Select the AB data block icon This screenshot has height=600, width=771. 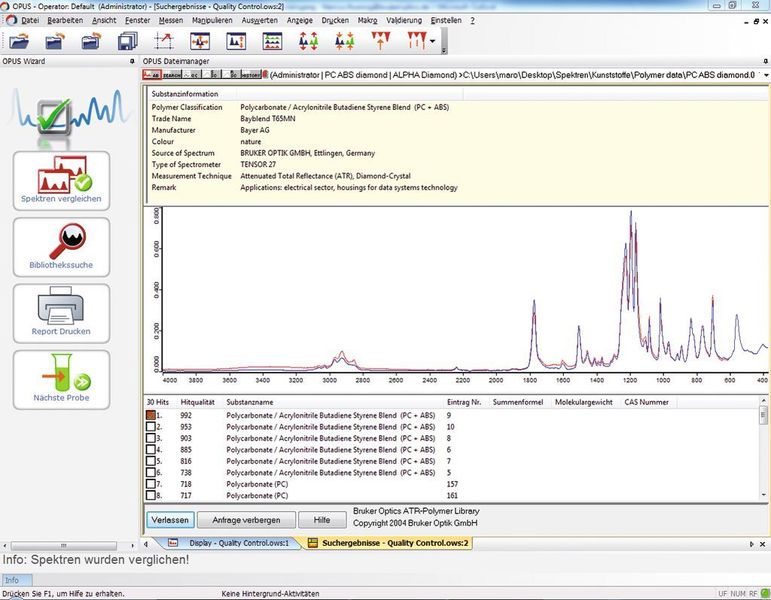[x=152, y=75]
